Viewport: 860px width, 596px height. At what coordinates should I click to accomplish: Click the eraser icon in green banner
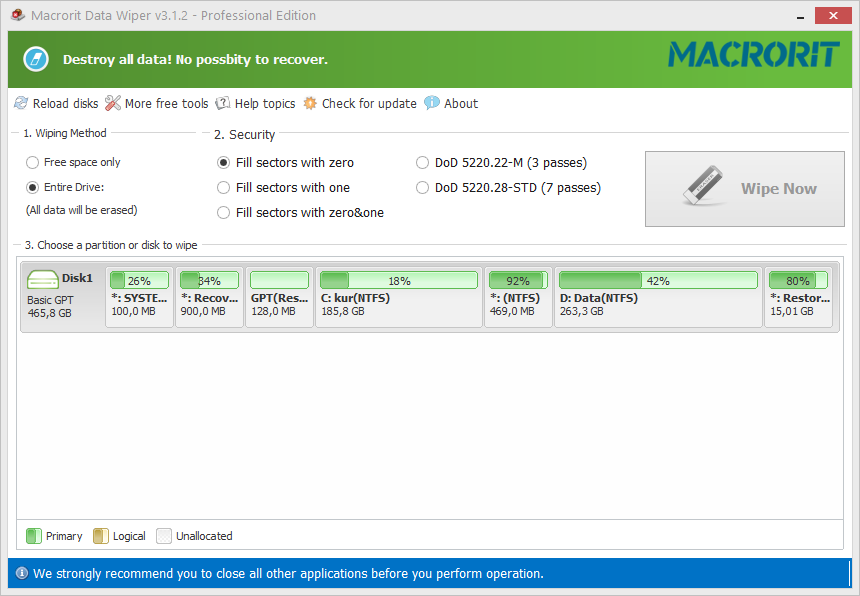[36, 59]
